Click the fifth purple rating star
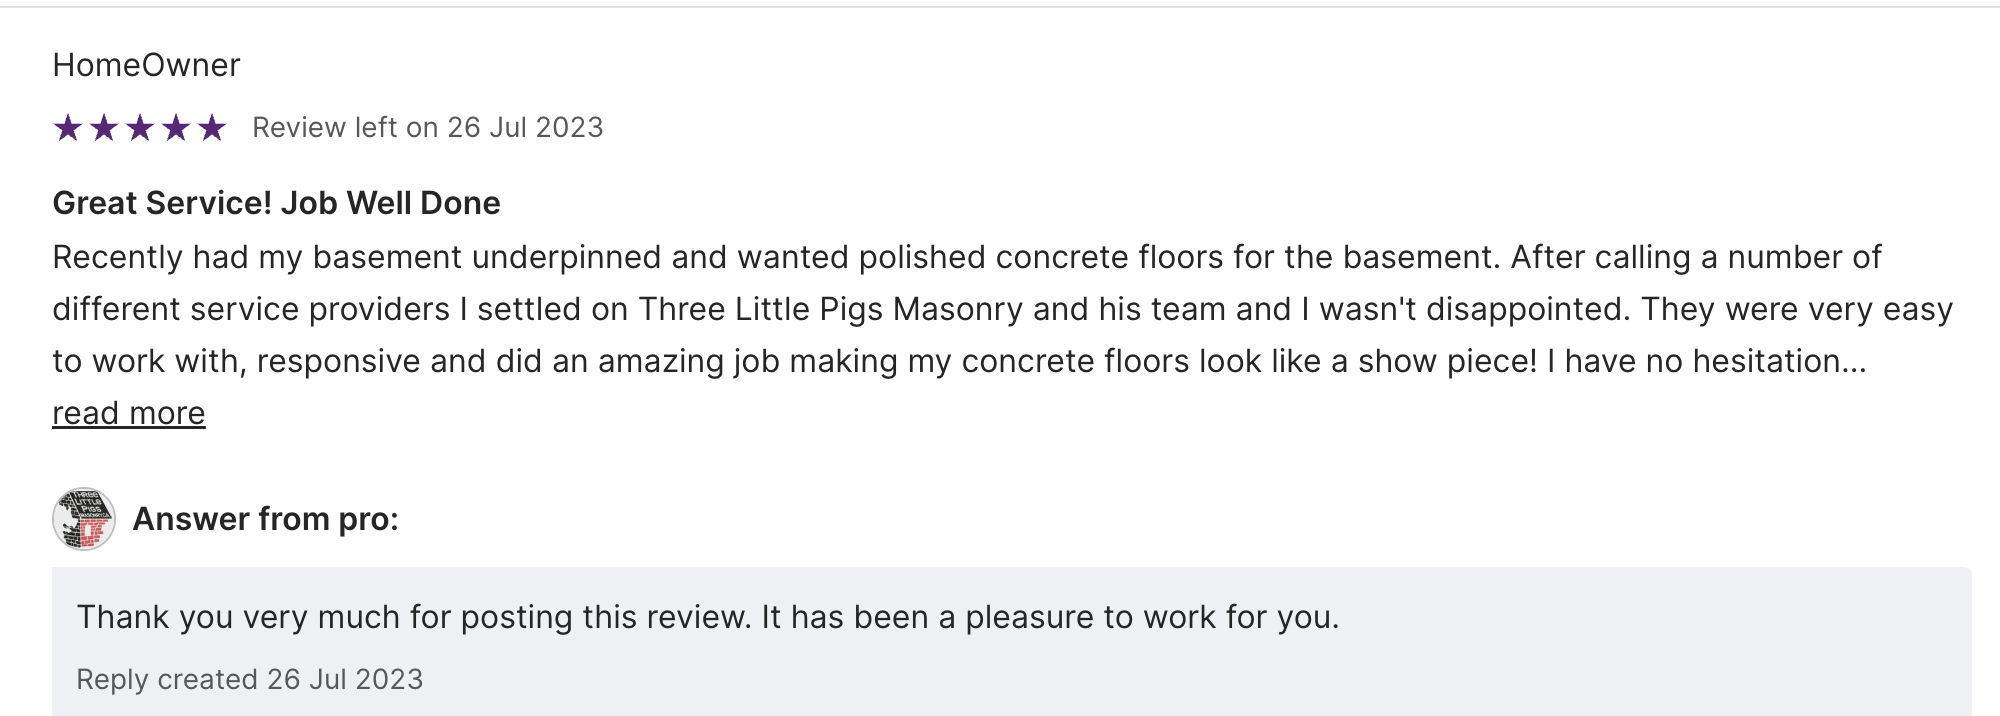The image size is (2000, 716). pos(212,128)
